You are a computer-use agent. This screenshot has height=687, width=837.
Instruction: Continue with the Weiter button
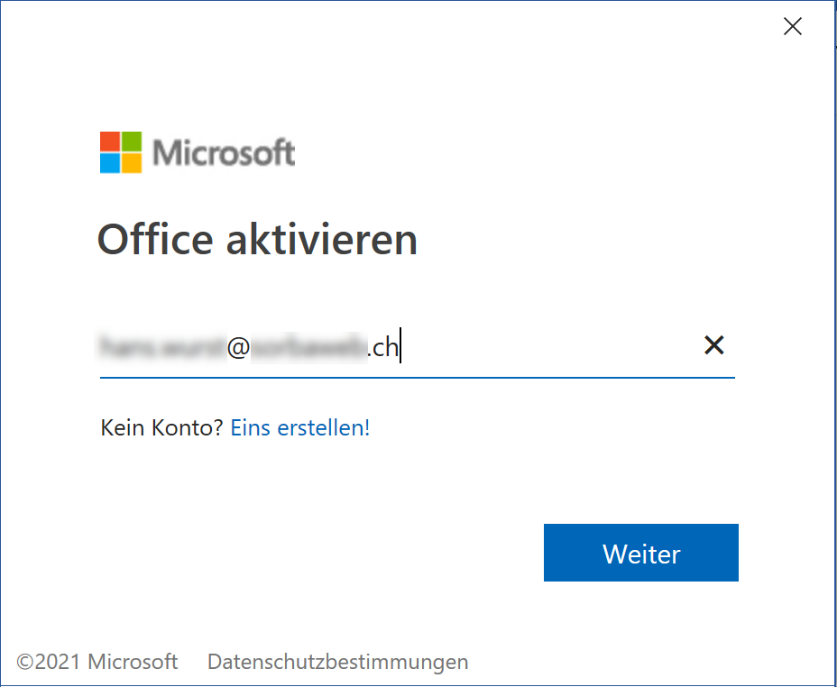[641, 552]
